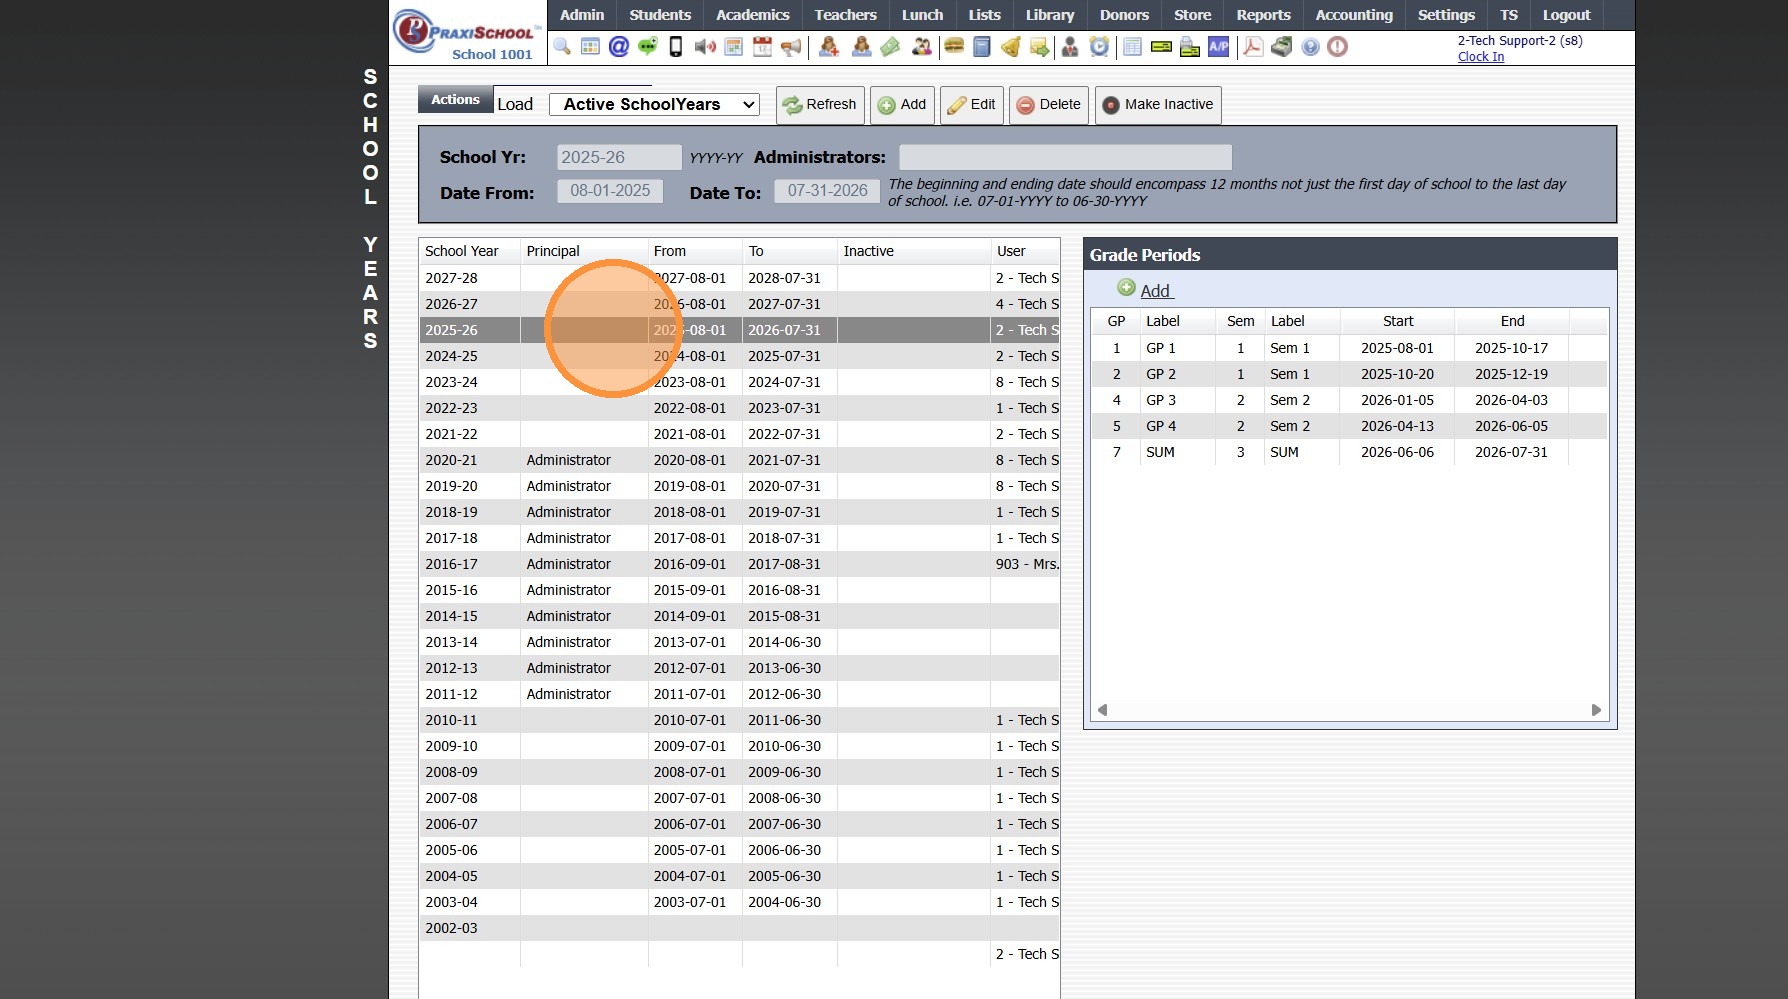Click the mobile phone icon
The height and width of the screenshot is (999, 1788).
click(676, 47)
